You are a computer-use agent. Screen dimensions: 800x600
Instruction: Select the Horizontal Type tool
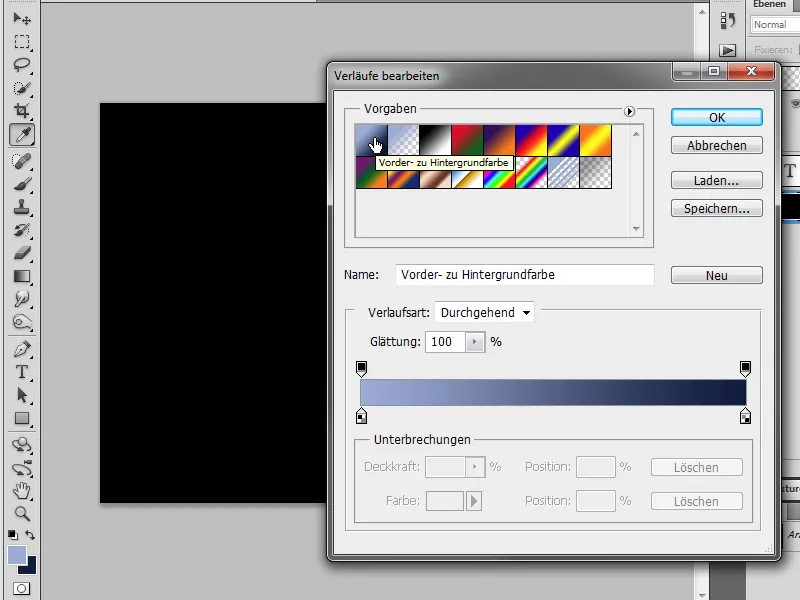21,372
